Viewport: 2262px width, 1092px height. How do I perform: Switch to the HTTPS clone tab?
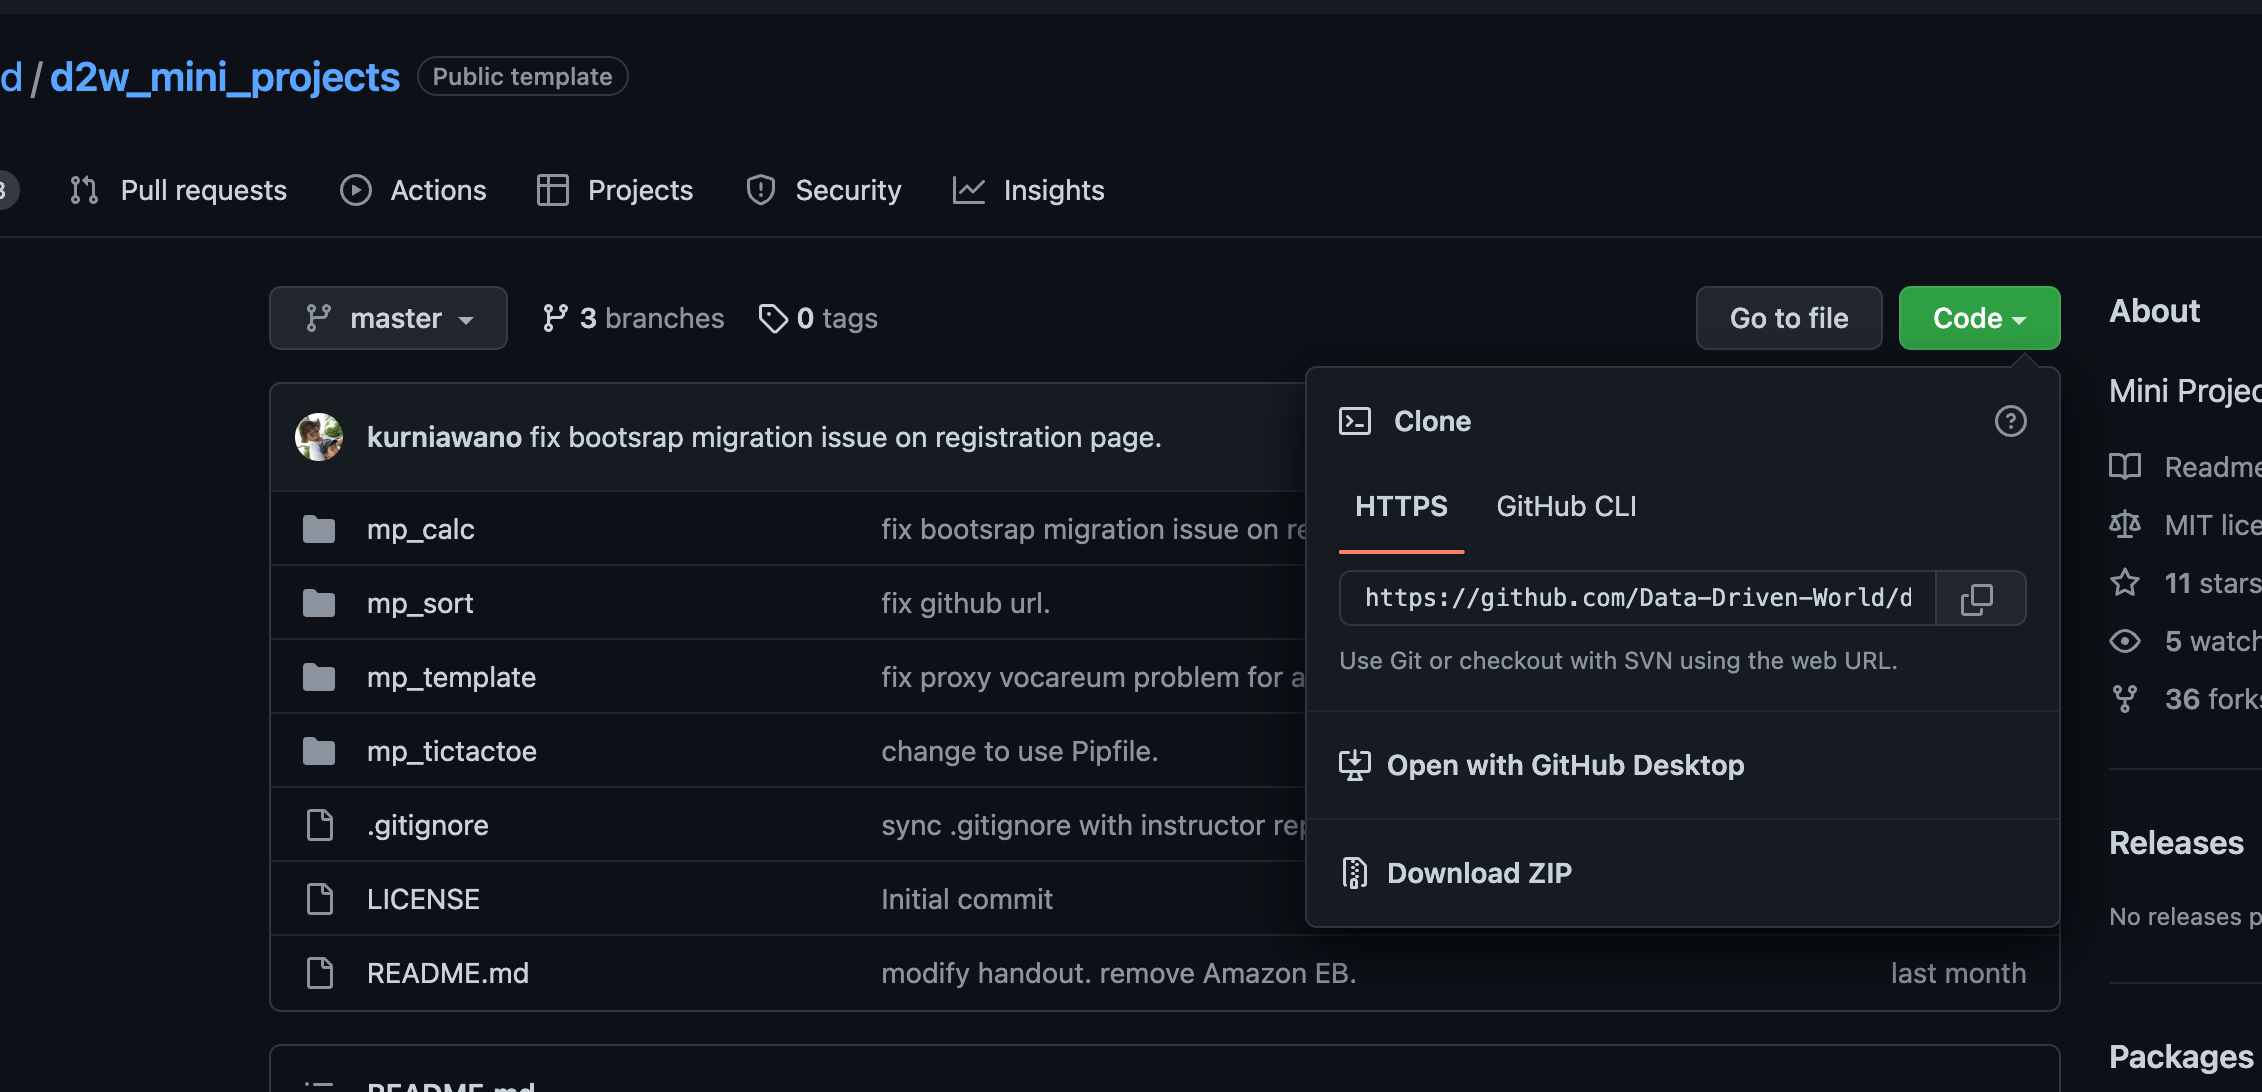pos(1401,507)
